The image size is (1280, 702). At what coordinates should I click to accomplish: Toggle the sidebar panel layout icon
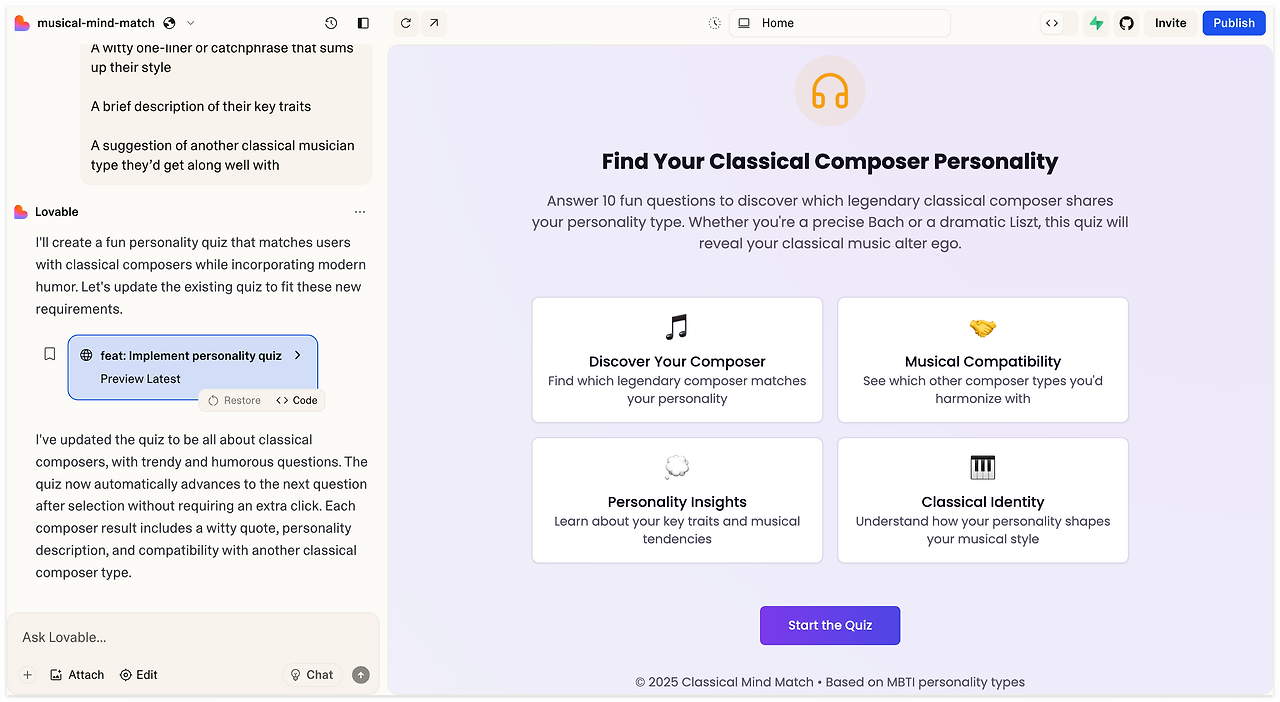(363, 23)
